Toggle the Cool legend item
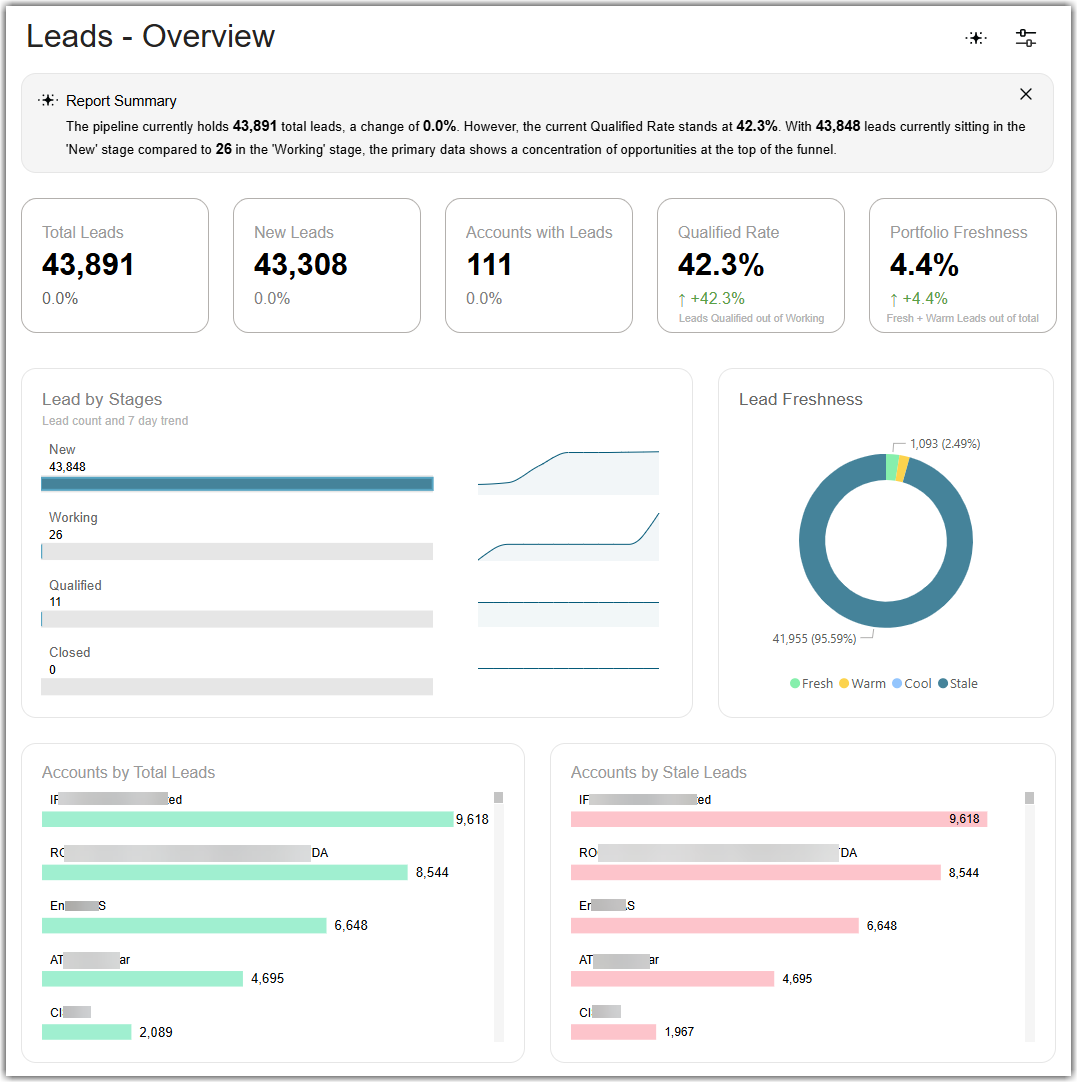This screenshot has height=1083, width=1078. (x=912, y=683)
